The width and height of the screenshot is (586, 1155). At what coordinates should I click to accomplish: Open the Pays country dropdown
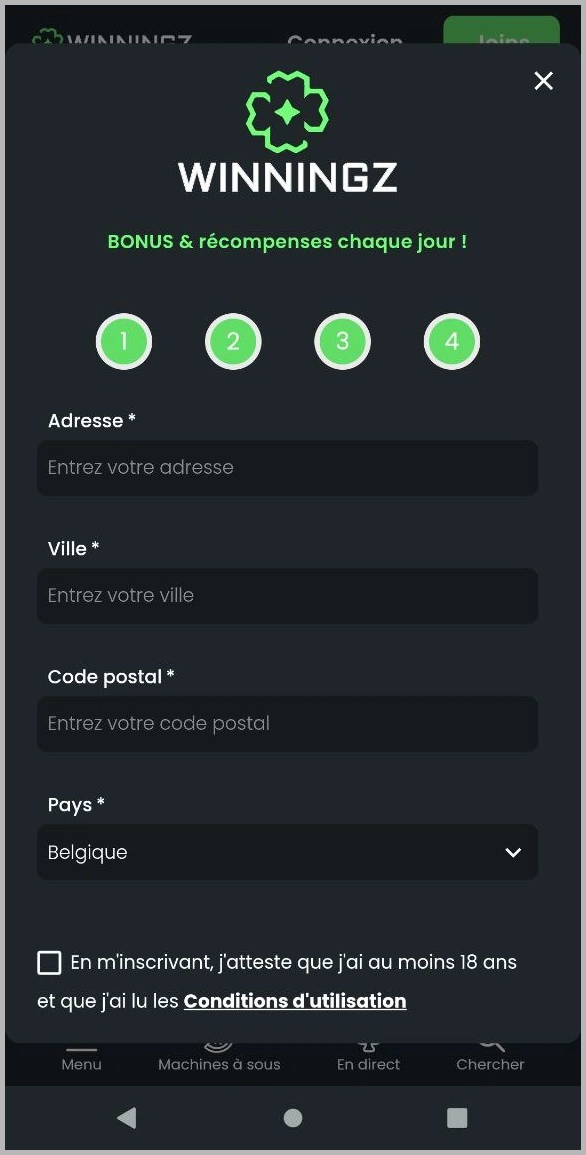(x=287, y=852)
